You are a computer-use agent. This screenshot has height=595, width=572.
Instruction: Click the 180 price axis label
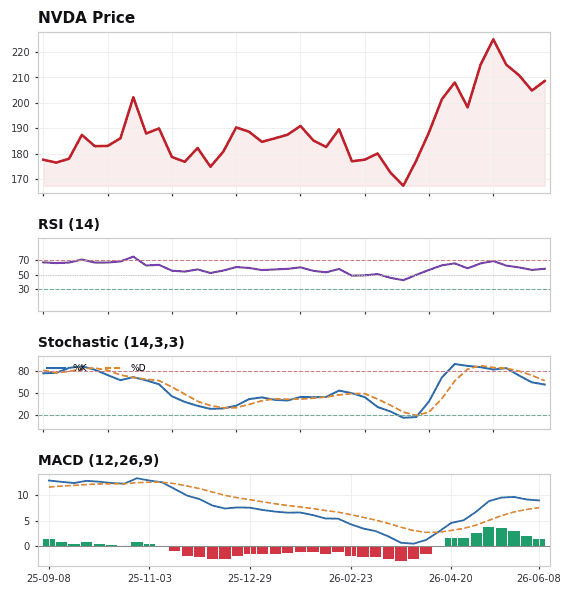pos(20,154)
